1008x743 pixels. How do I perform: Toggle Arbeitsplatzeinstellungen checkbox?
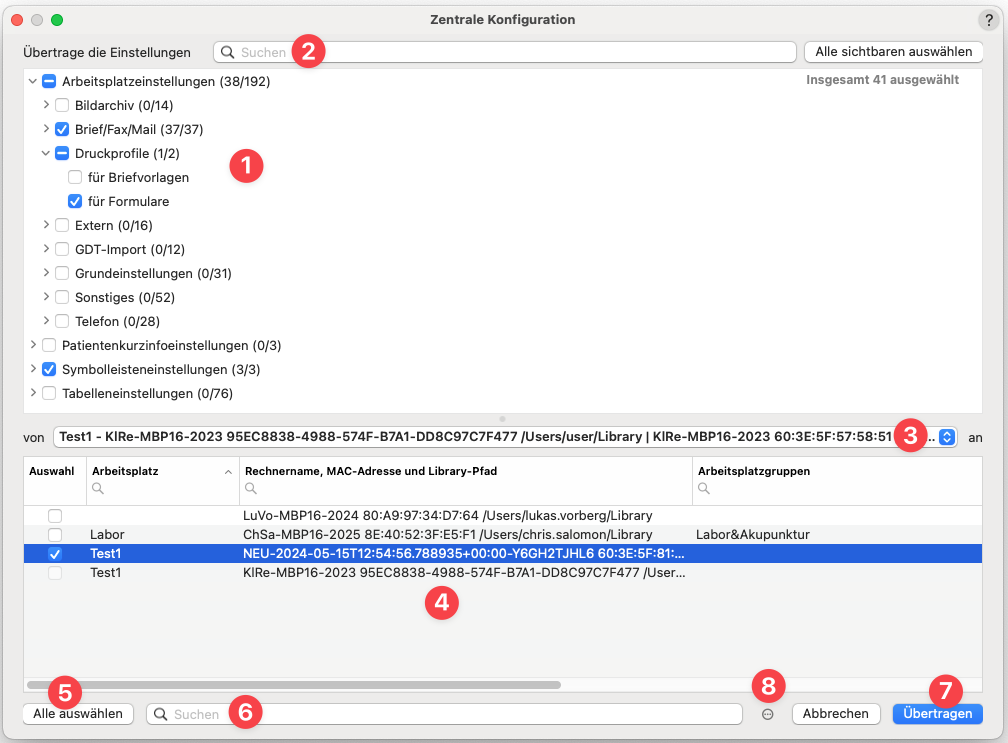(x=49, y=82)
